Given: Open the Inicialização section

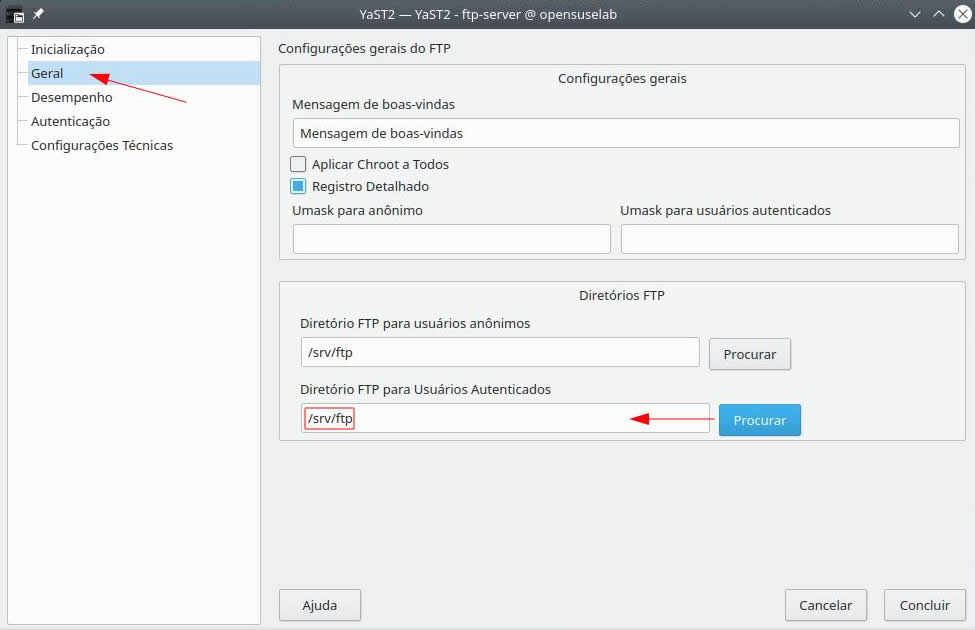Looking at the screenshot, I should 67,49.
